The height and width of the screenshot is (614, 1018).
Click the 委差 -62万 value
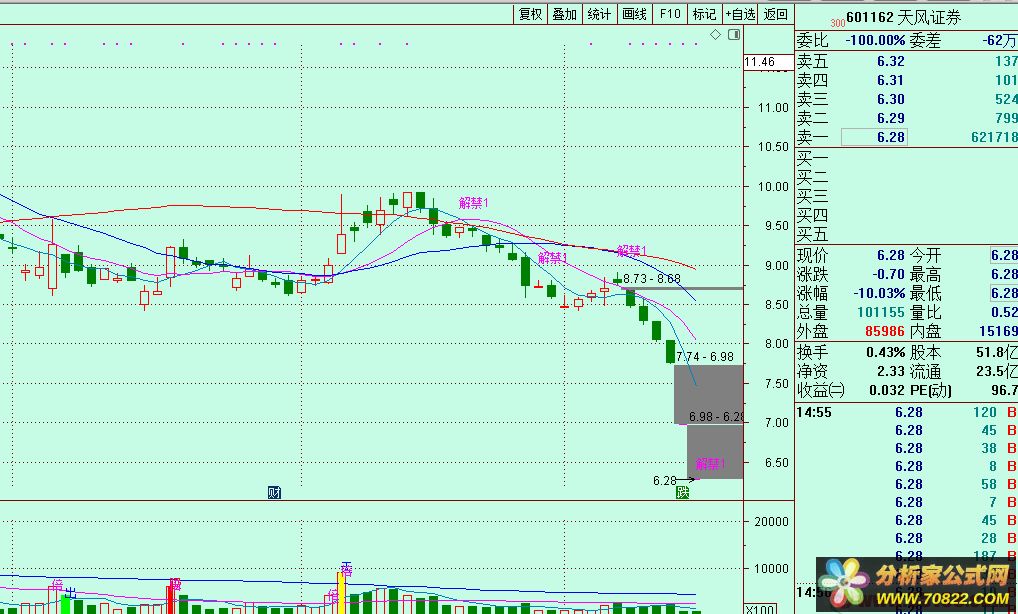(1000, 41)
